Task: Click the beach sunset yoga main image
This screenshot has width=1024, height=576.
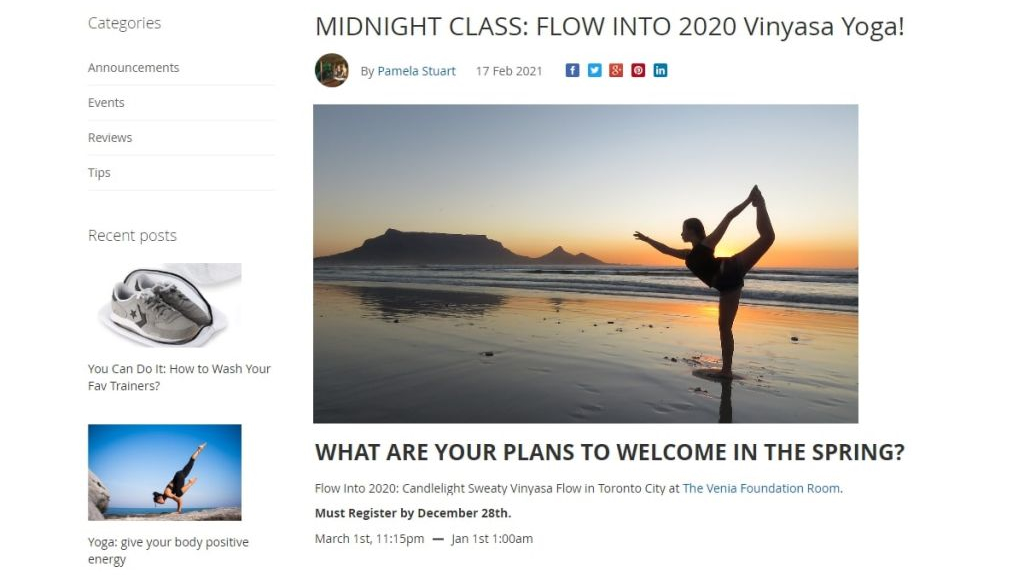Action: click(x=586, y=264)
